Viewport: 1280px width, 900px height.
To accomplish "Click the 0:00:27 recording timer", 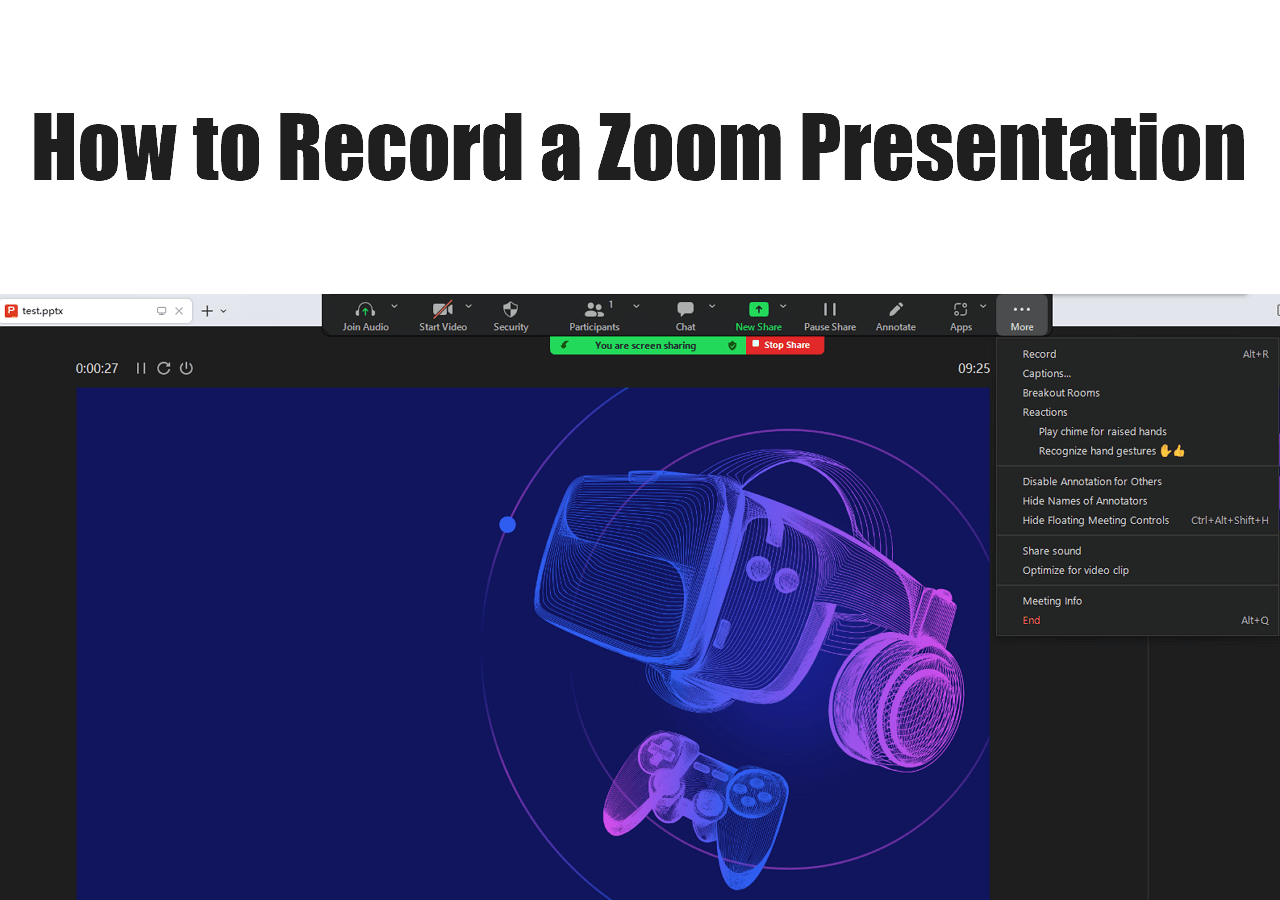I will 96,368.
